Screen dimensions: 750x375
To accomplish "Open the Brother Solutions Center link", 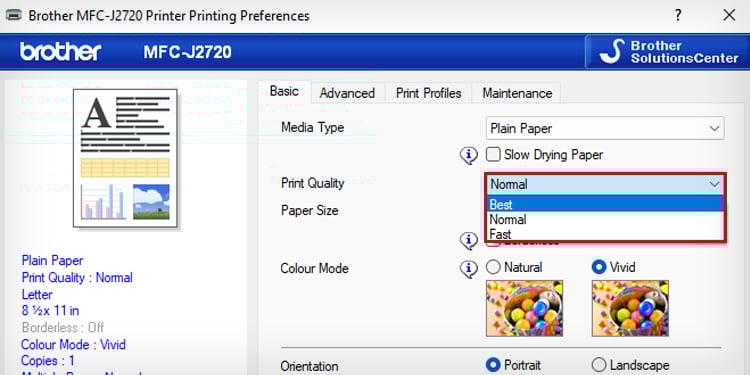I will pos(668,52).
